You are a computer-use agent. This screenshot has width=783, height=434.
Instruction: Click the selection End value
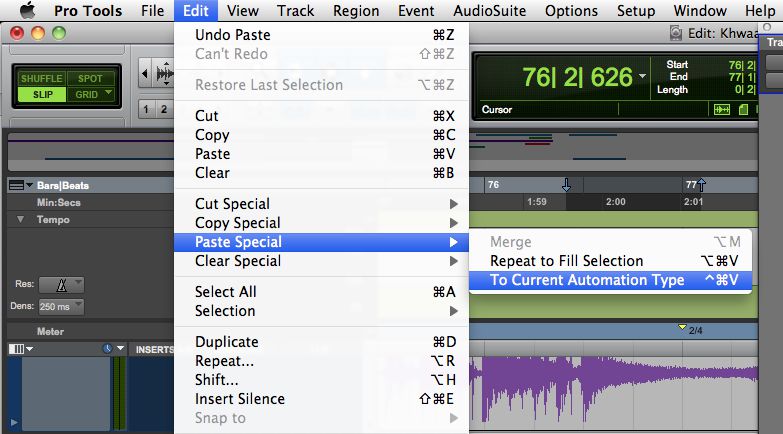[x=742, y=77]
